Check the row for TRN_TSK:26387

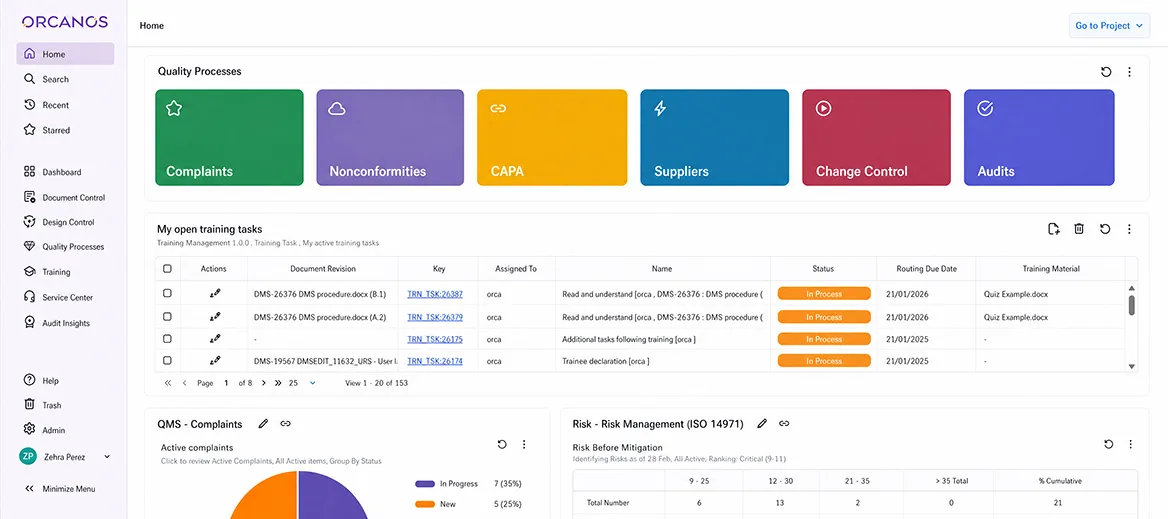tap(167, 293)
